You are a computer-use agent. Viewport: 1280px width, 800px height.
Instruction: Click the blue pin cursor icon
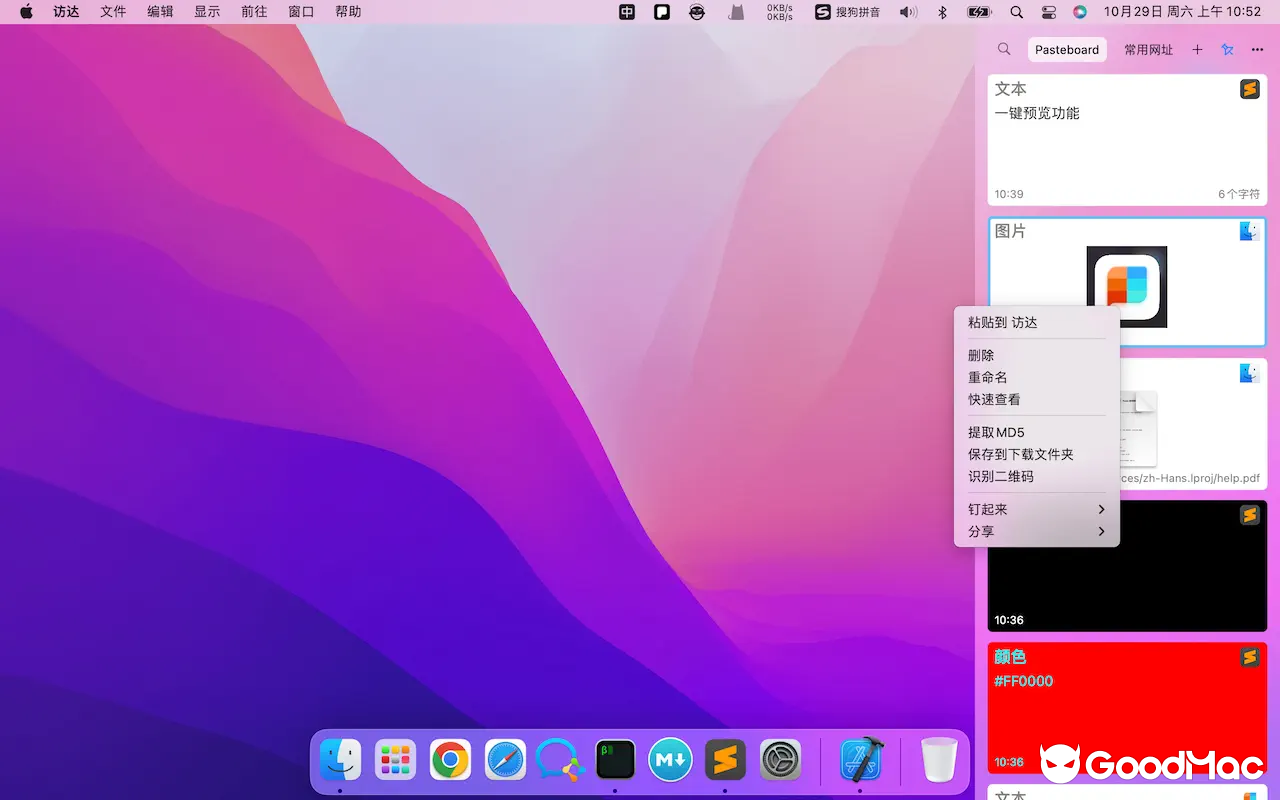(1227, 48)
